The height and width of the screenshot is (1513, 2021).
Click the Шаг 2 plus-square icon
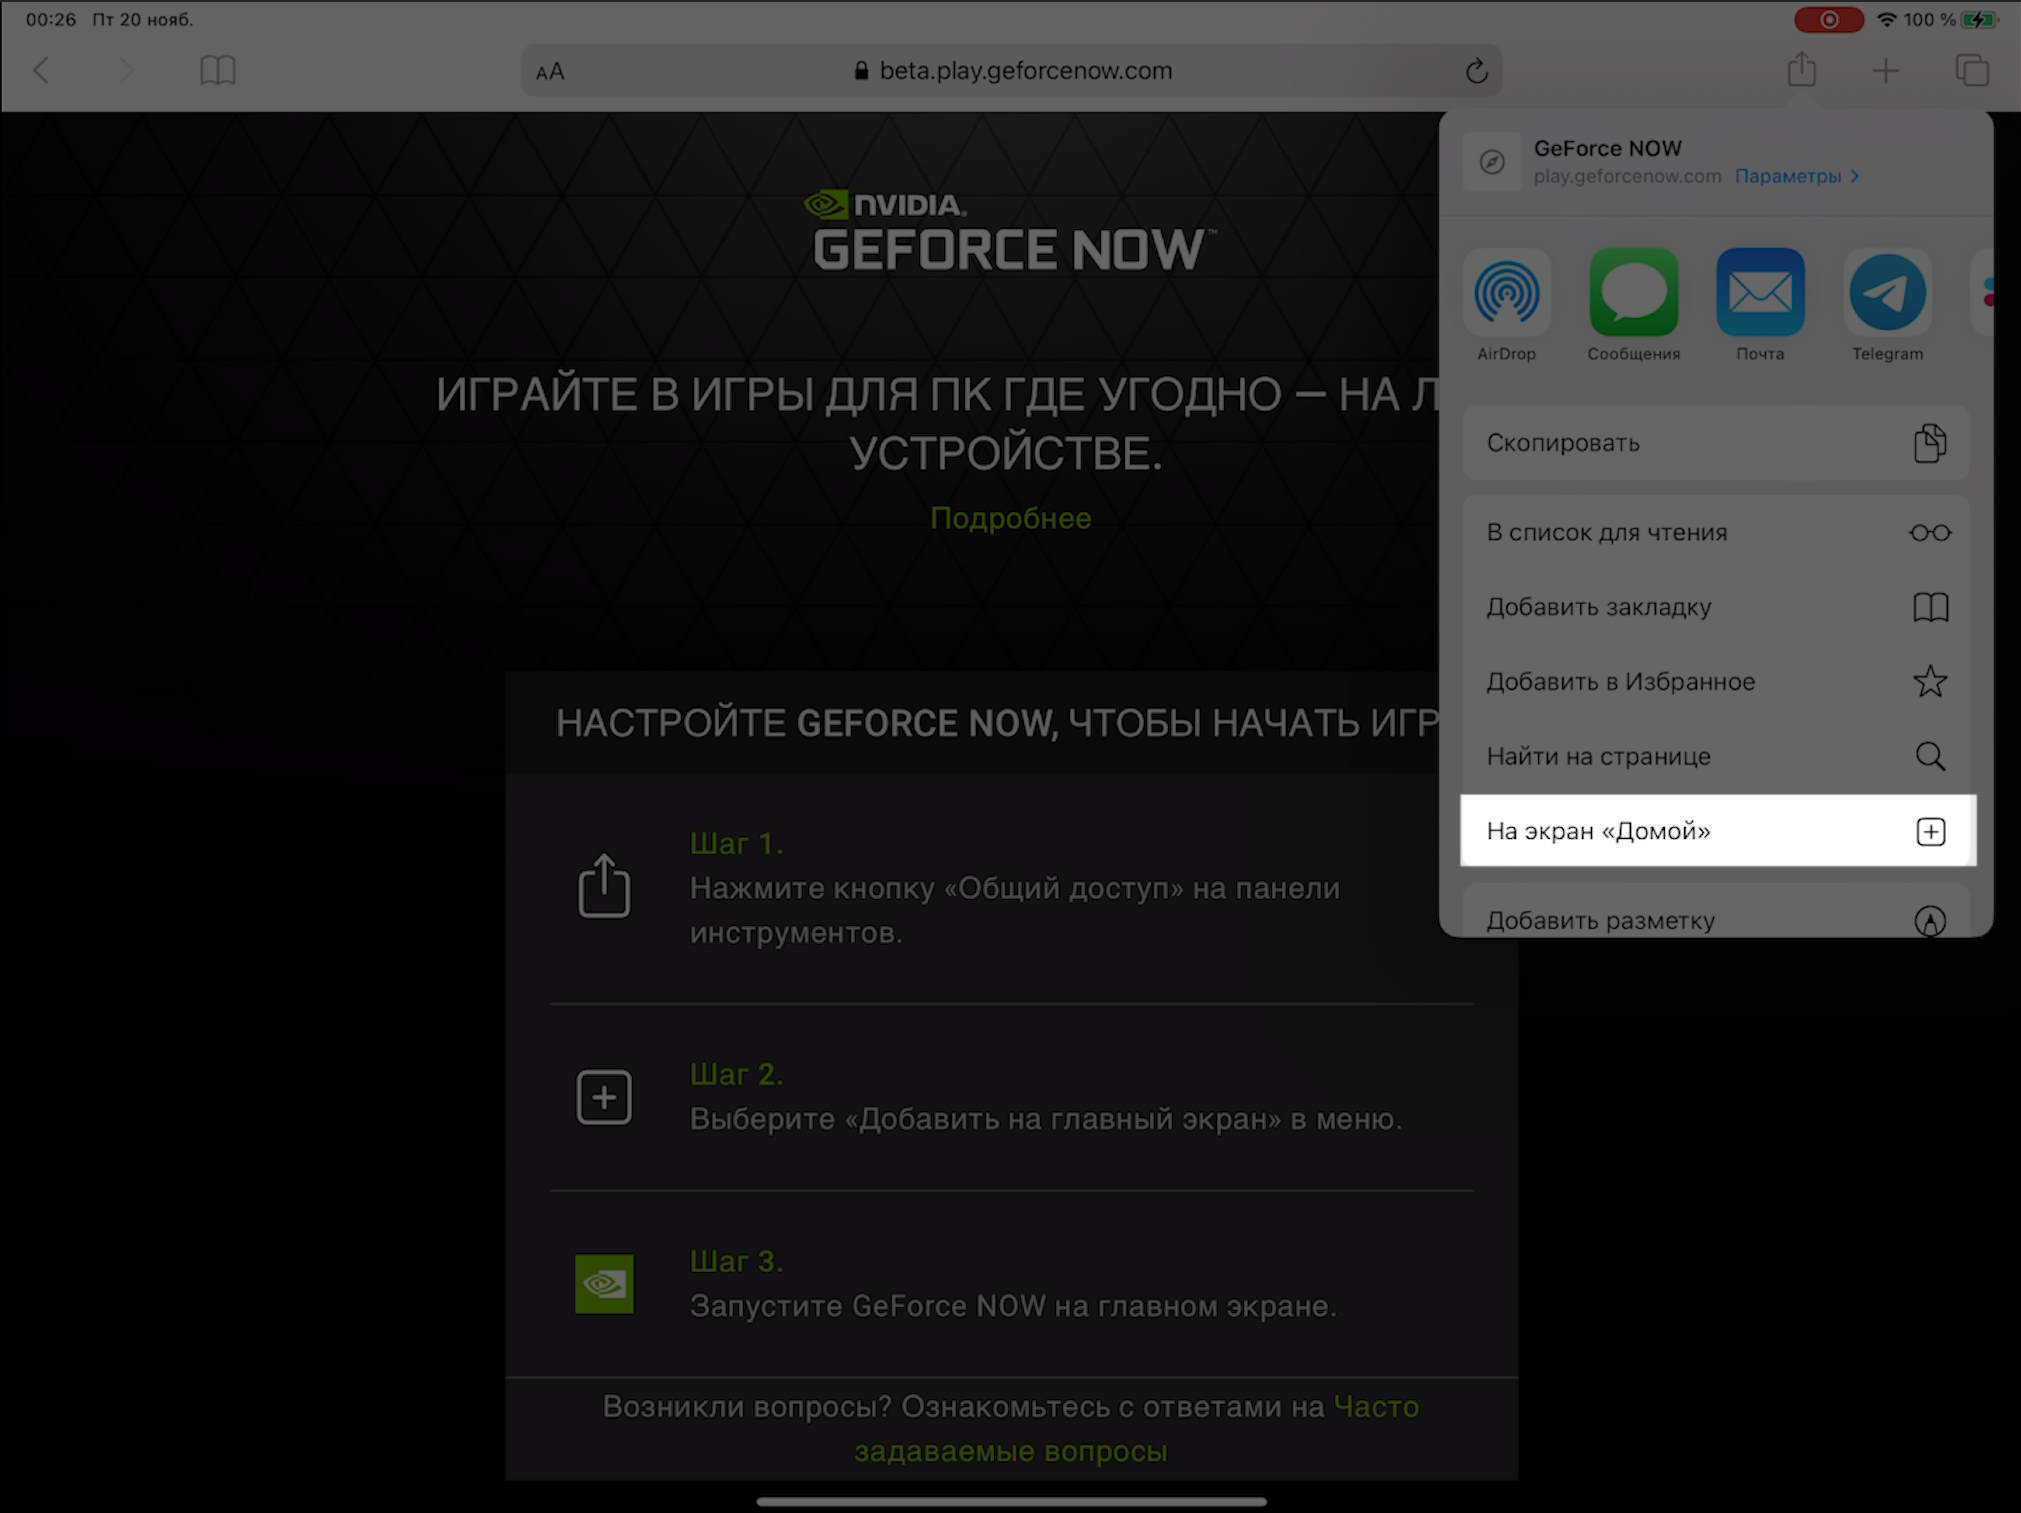pos(604,1097)
